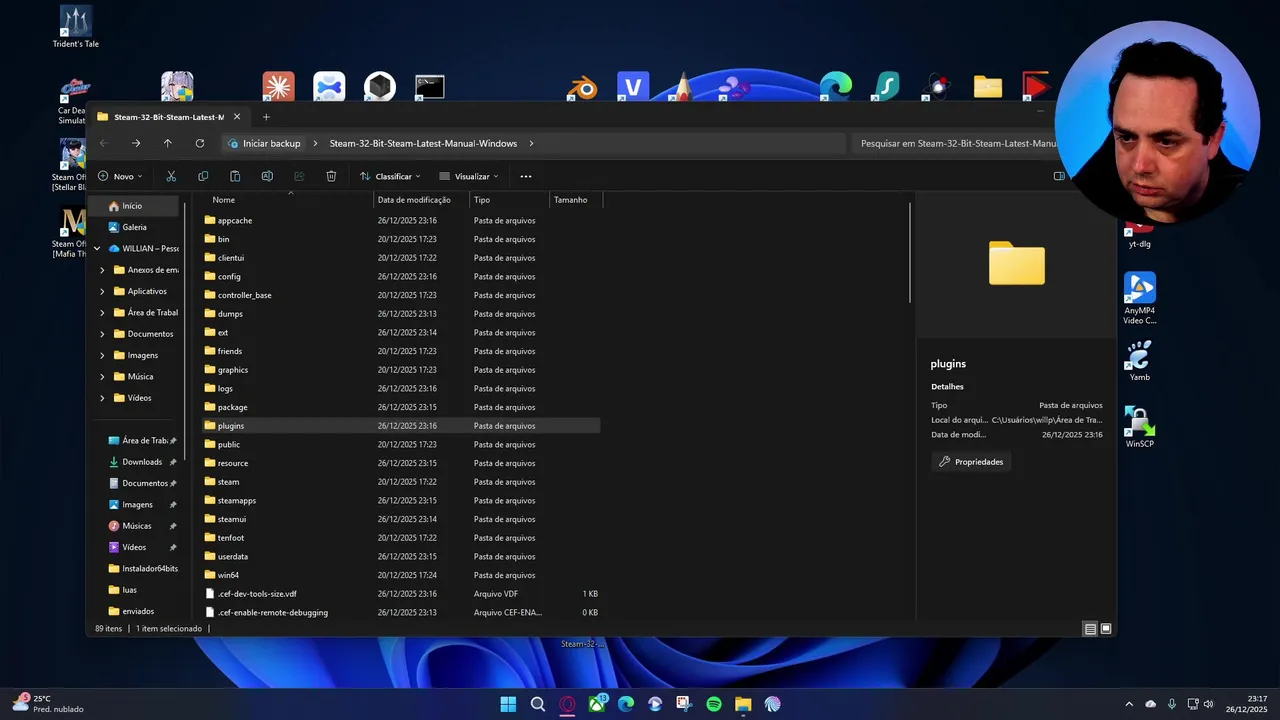1280x720 pixels.
Task: Open Spotify from the taskbar
Action: click(x=714, y=704)
